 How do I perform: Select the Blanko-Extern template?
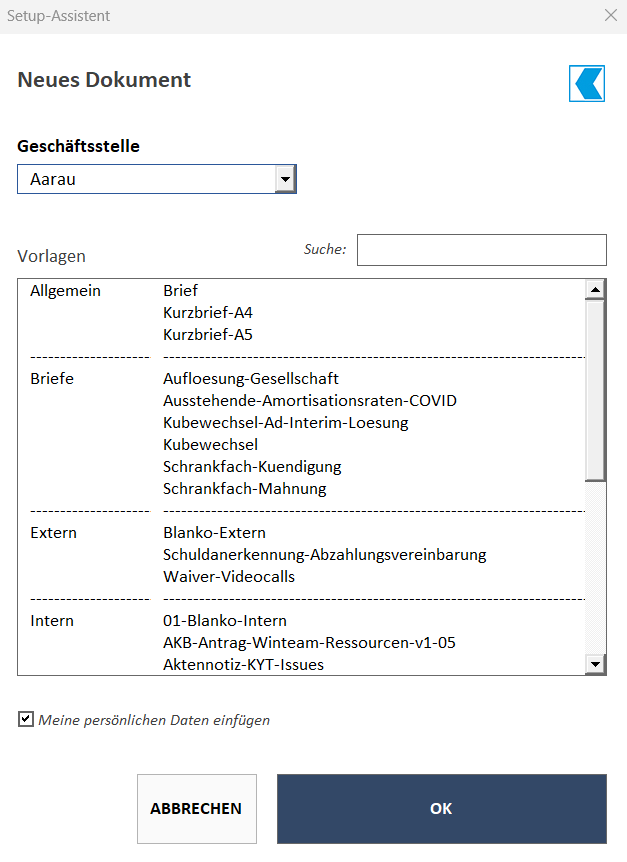[x=214, y=532]
